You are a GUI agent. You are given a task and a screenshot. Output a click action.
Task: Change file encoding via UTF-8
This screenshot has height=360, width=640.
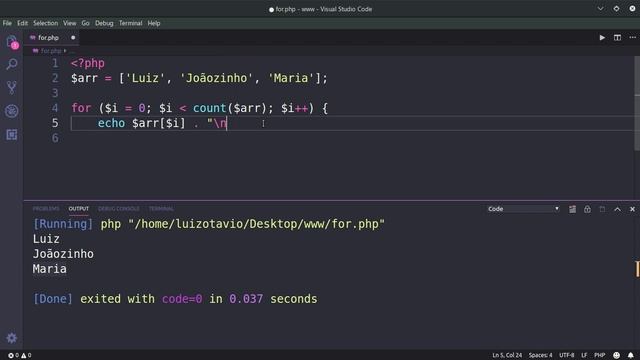tap(567, 355)
